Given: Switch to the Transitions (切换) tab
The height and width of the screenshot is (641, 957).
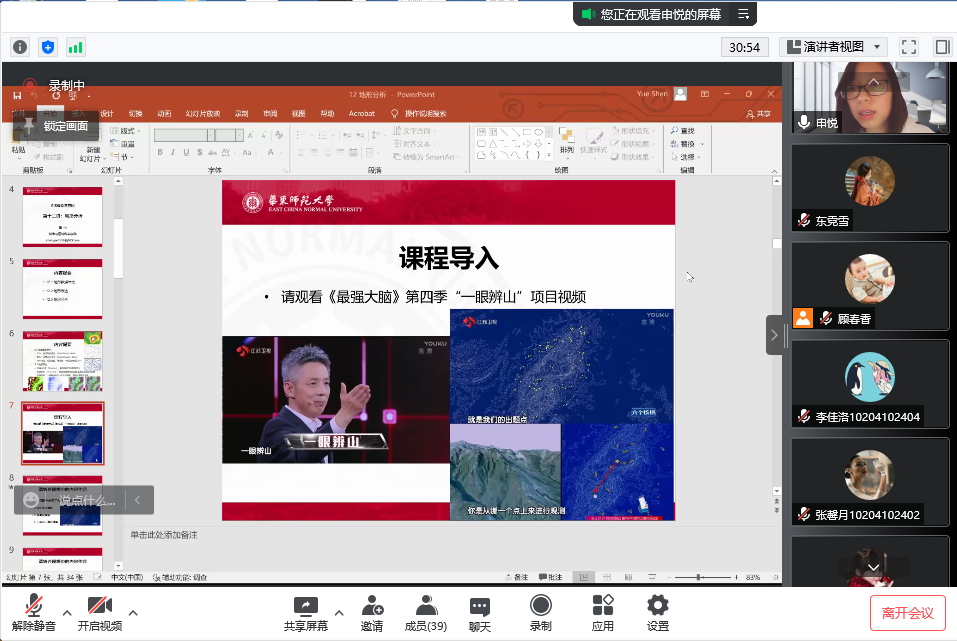Looking at the screenshot, I should click(x=135, y=114).
